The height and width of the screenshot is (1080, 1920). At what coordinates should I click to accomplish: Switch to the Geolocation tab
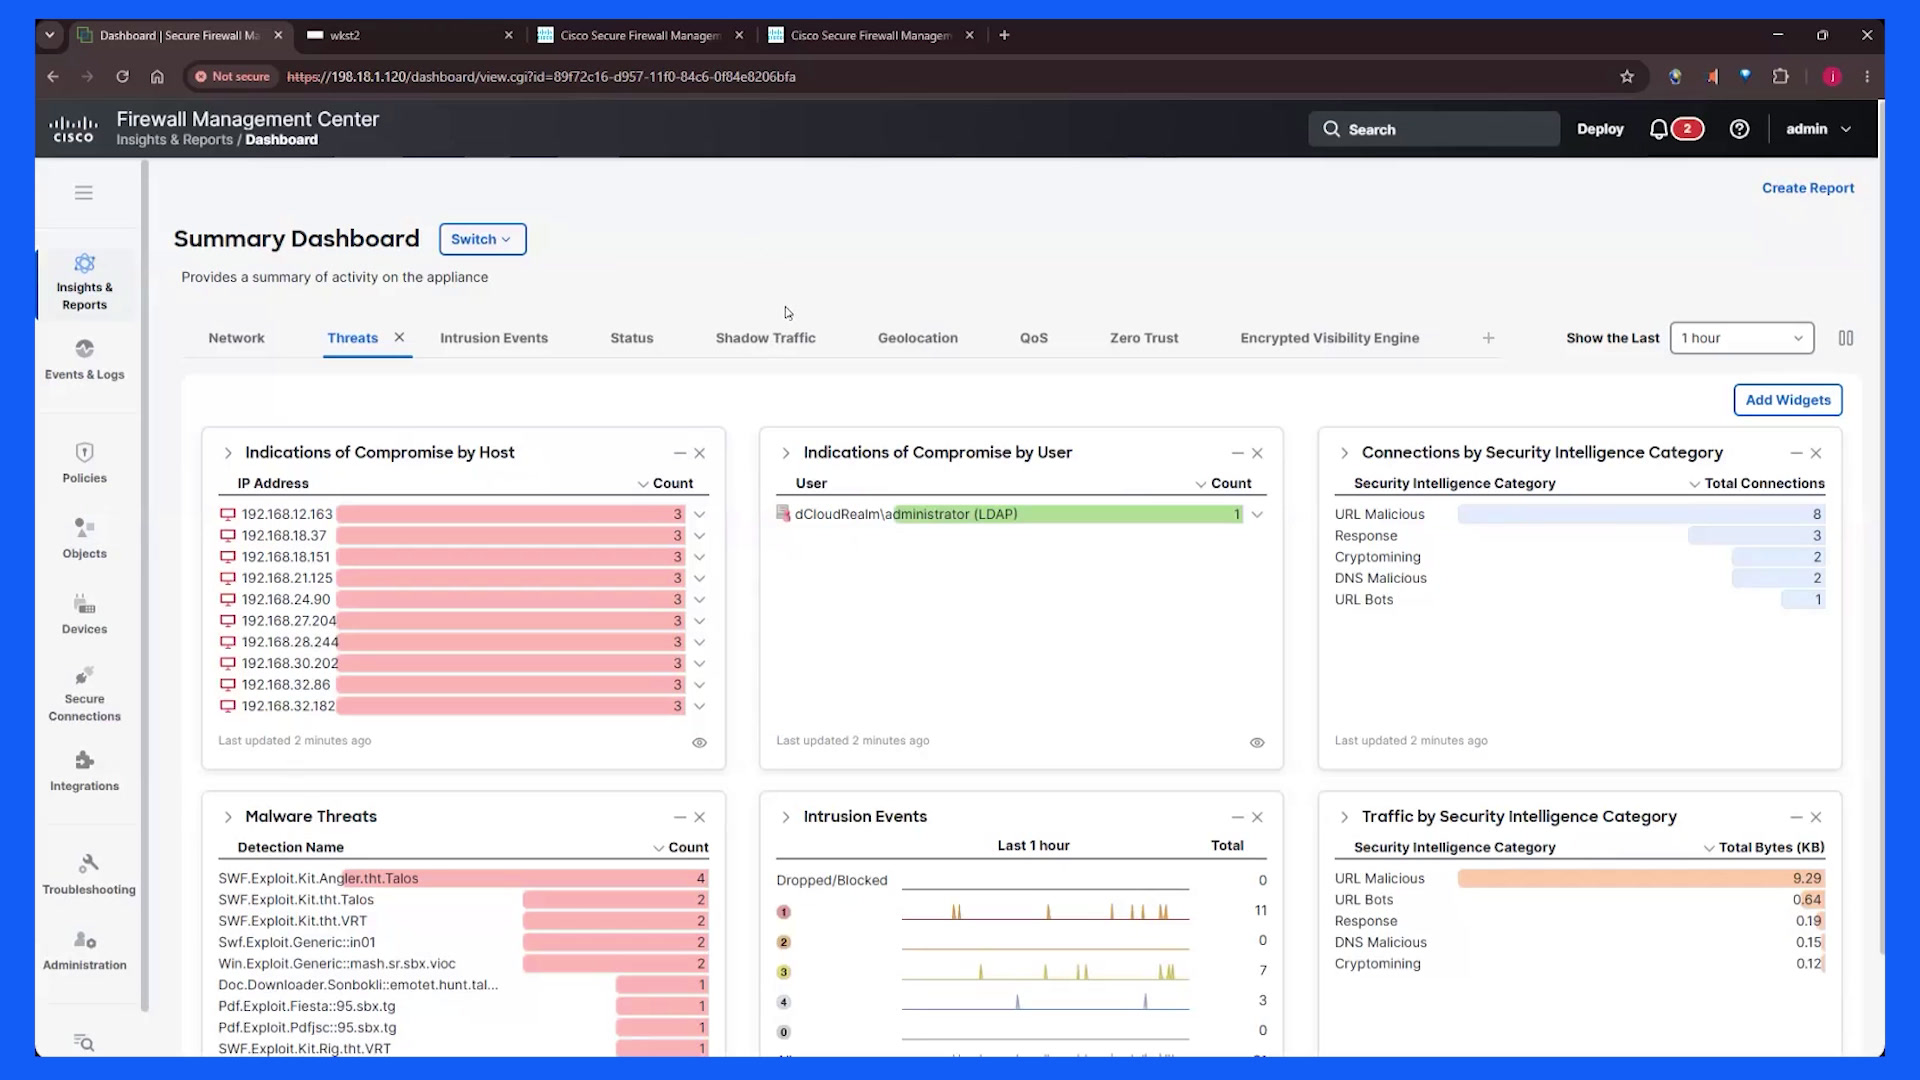917,338
